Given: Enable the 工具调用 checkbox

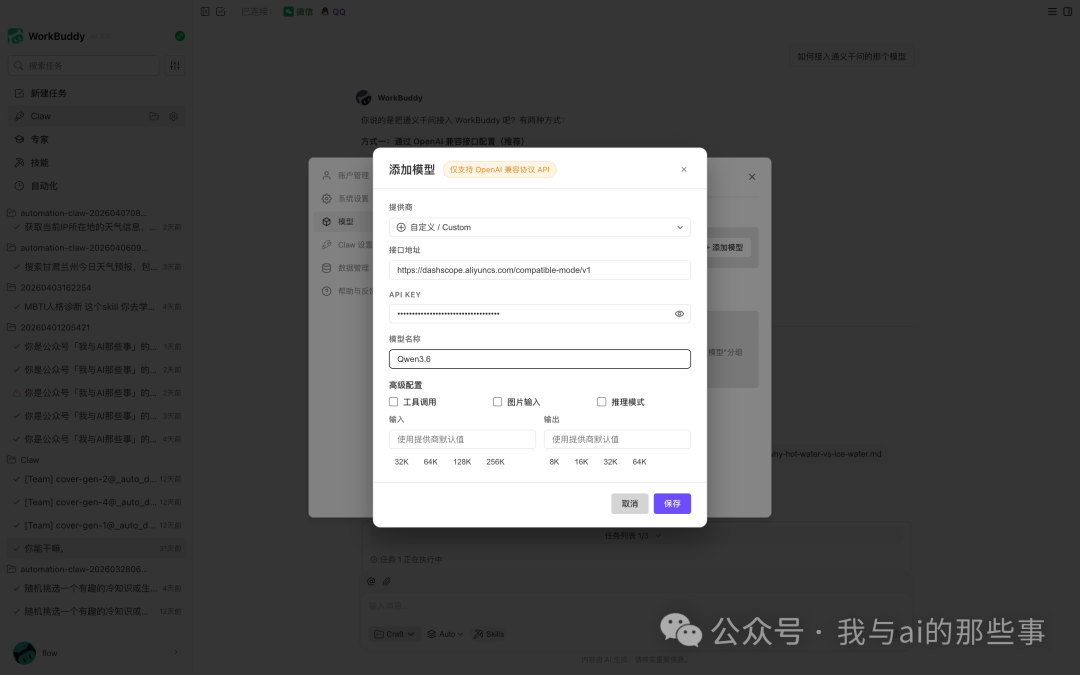Looking at the screenshot, I should 393,402.
